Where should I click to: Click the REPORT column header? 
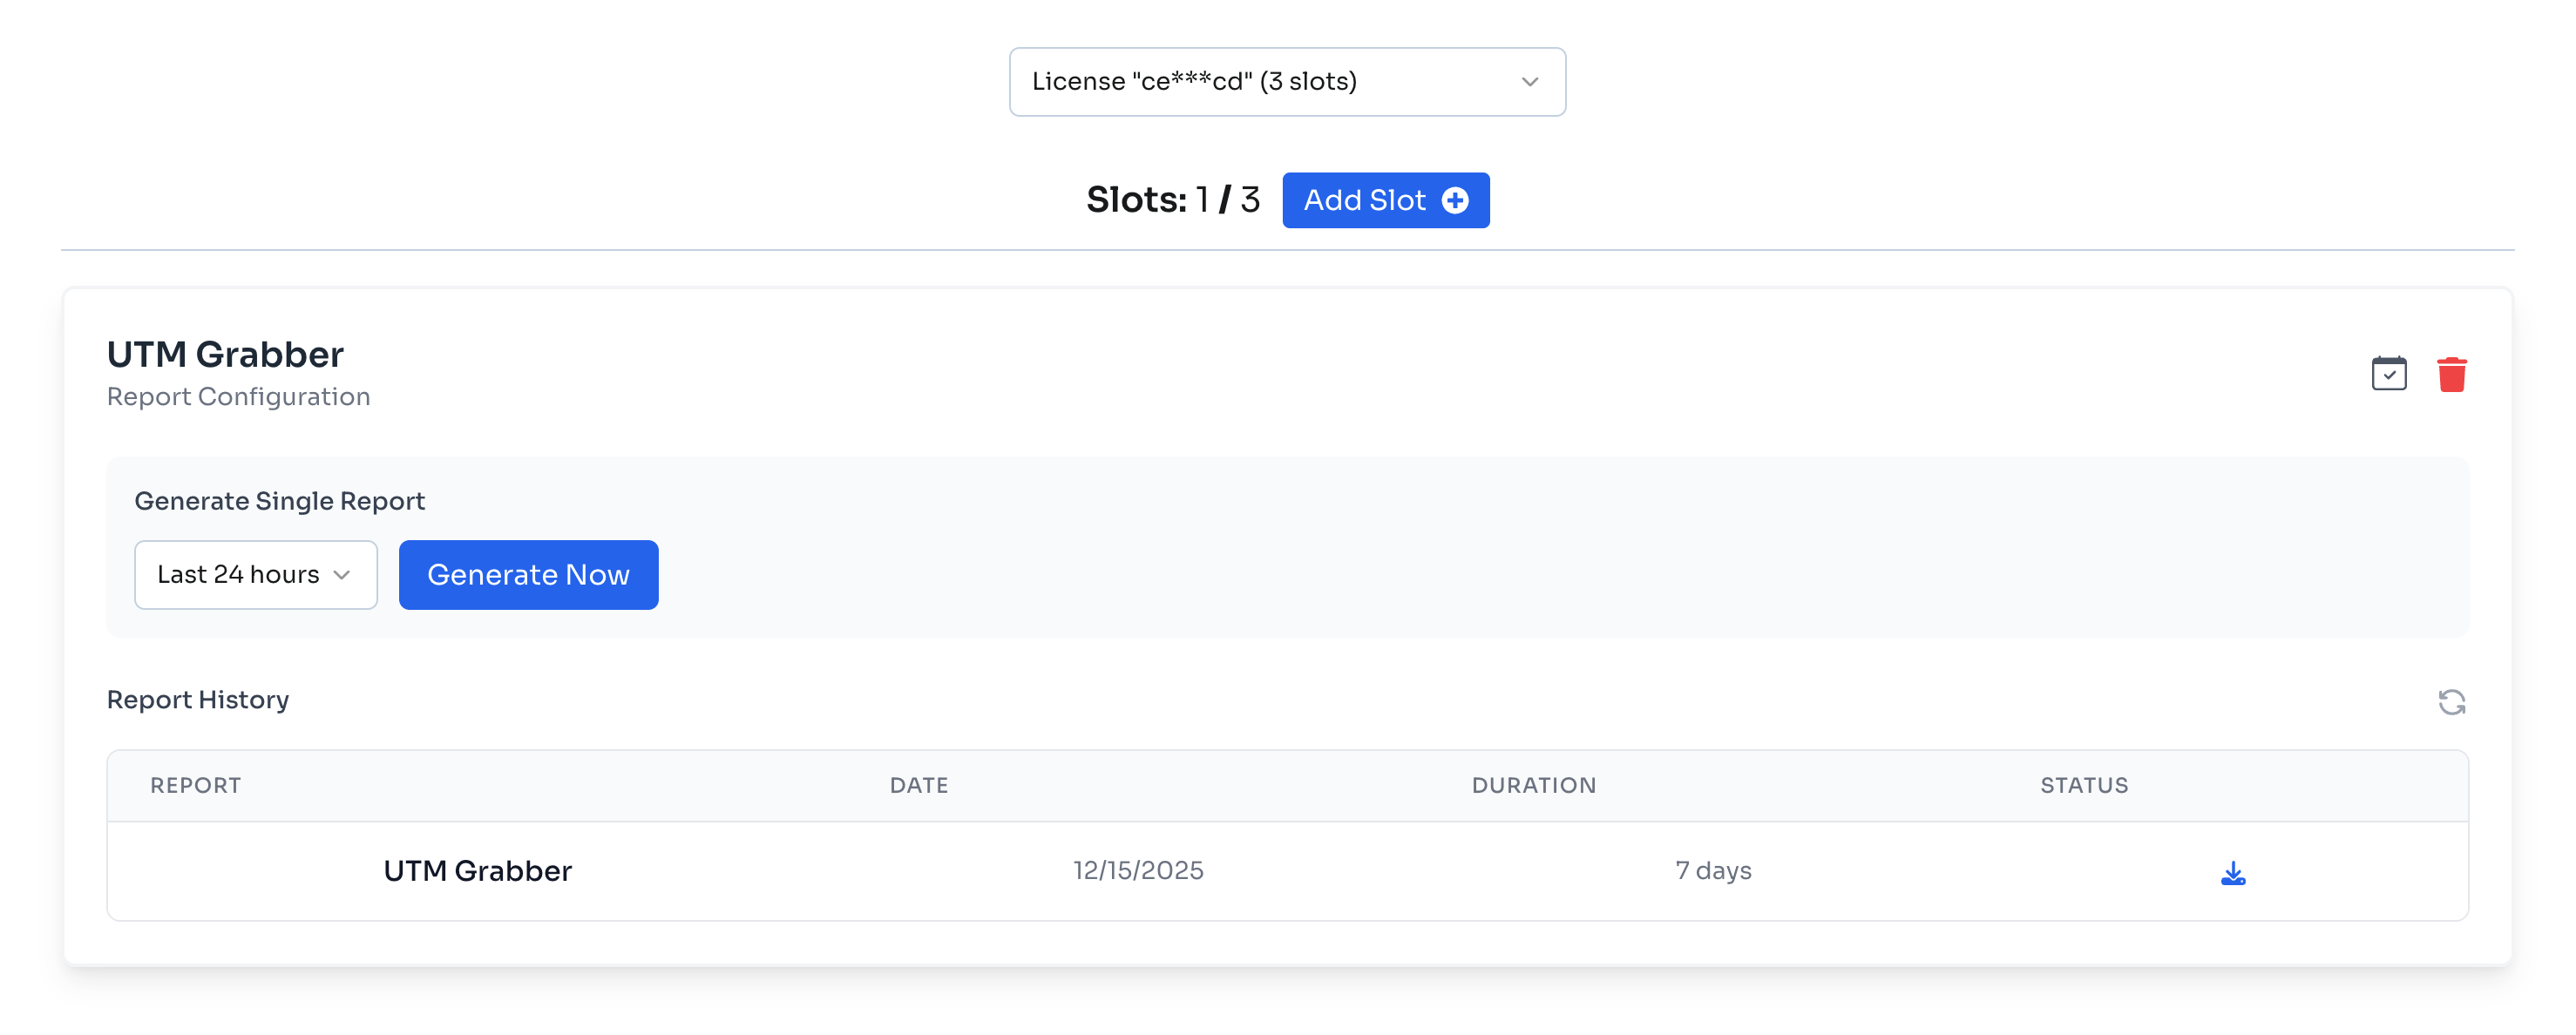coord(196,785)
